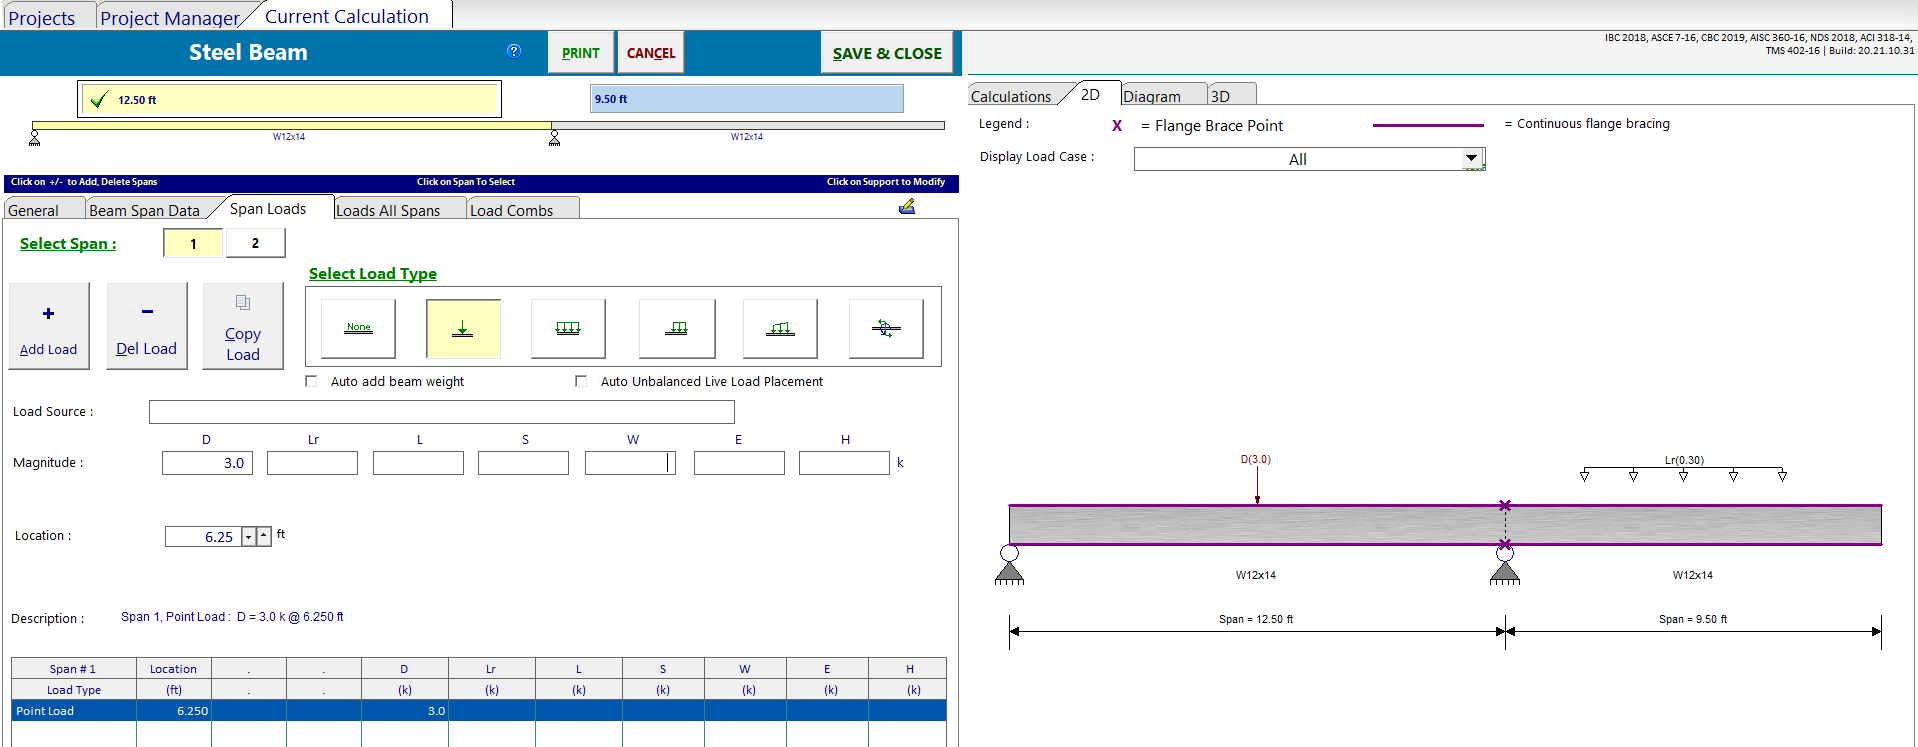This screenshot has height=747, width=1918.
Task: Select the full-span uniform load icon
Action: pos(568,329)
